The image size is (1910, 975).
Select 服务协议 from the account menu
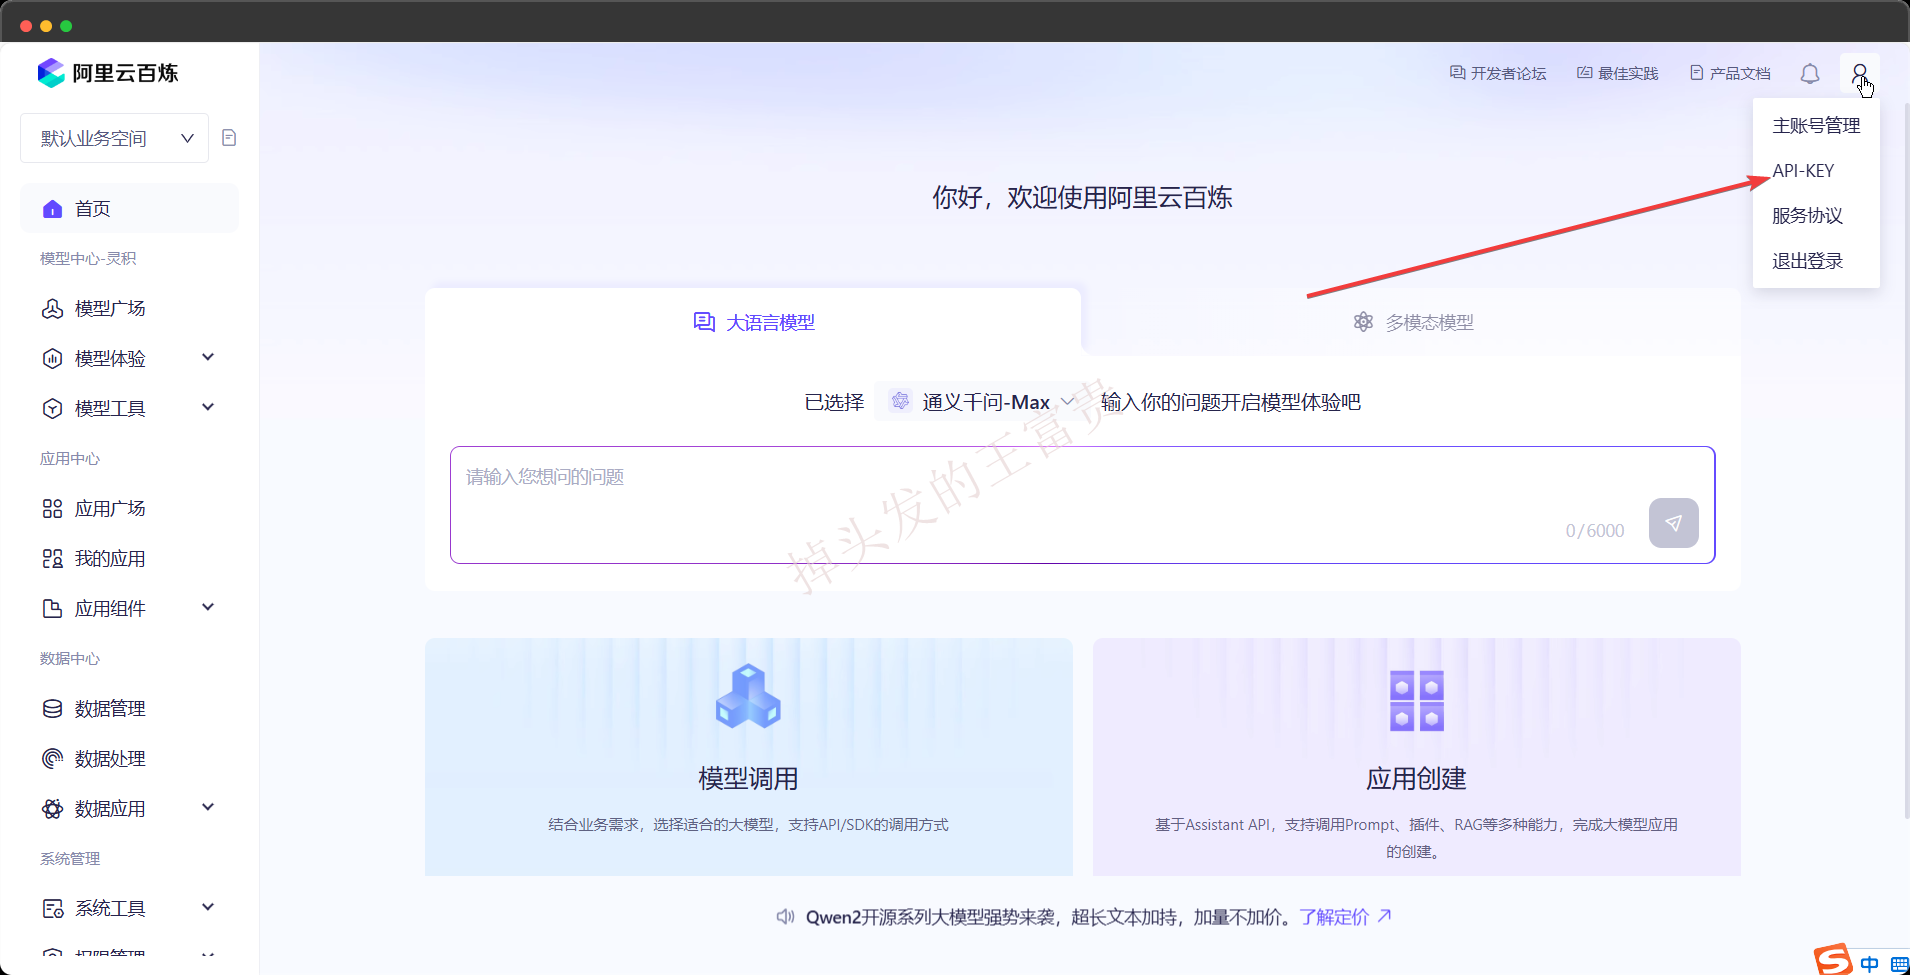(x=1816, y=216)
